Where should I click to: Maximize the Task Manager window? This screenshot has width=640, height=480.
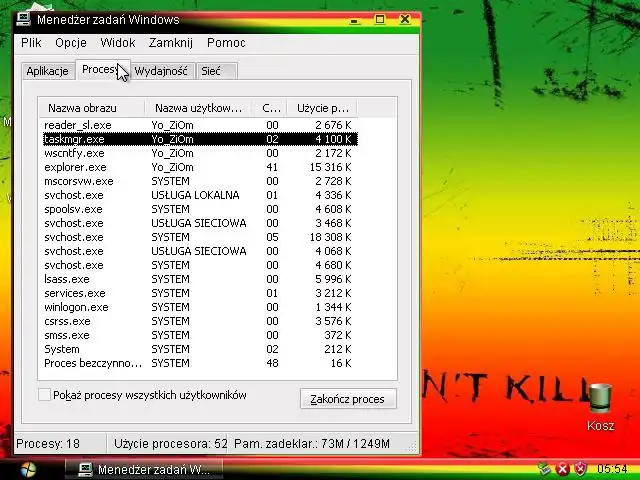[x=380, y=20]
